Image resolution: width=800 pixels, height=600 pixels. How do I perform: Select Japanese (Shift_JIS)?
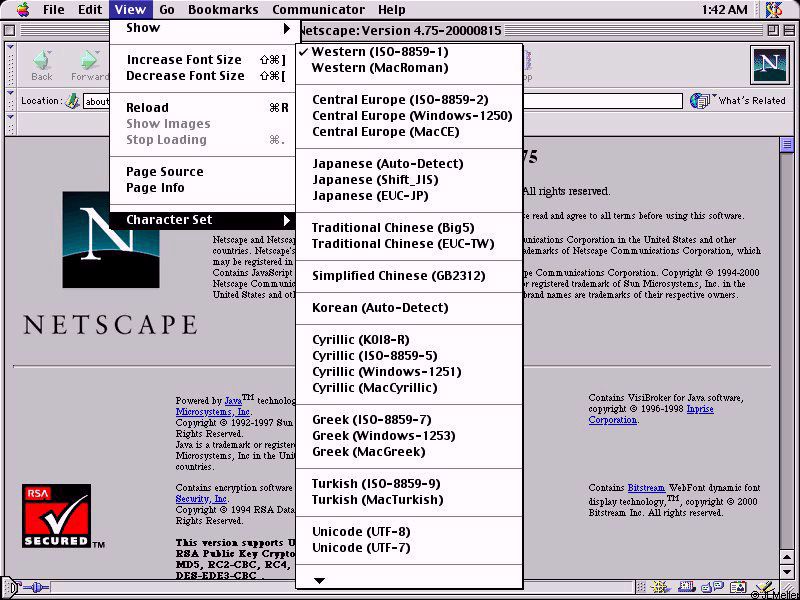tap(409, 180)
